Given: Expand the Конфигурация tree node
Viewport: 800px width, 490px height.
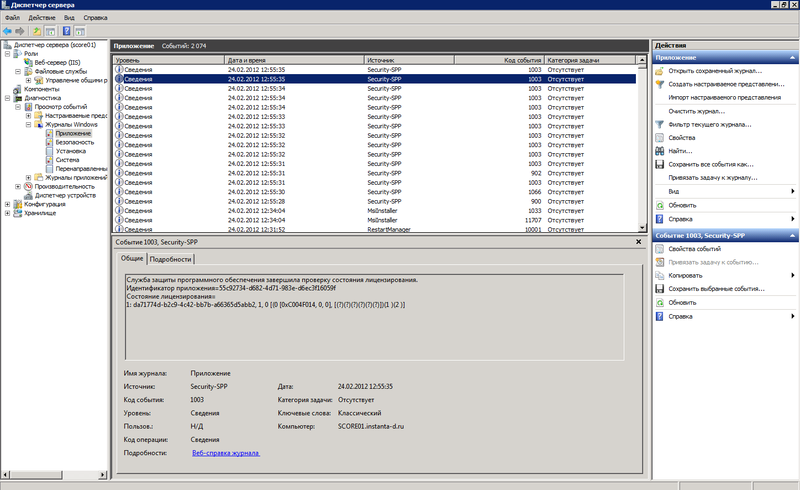Looking at the screenshot, I should (x=8, y=204).
